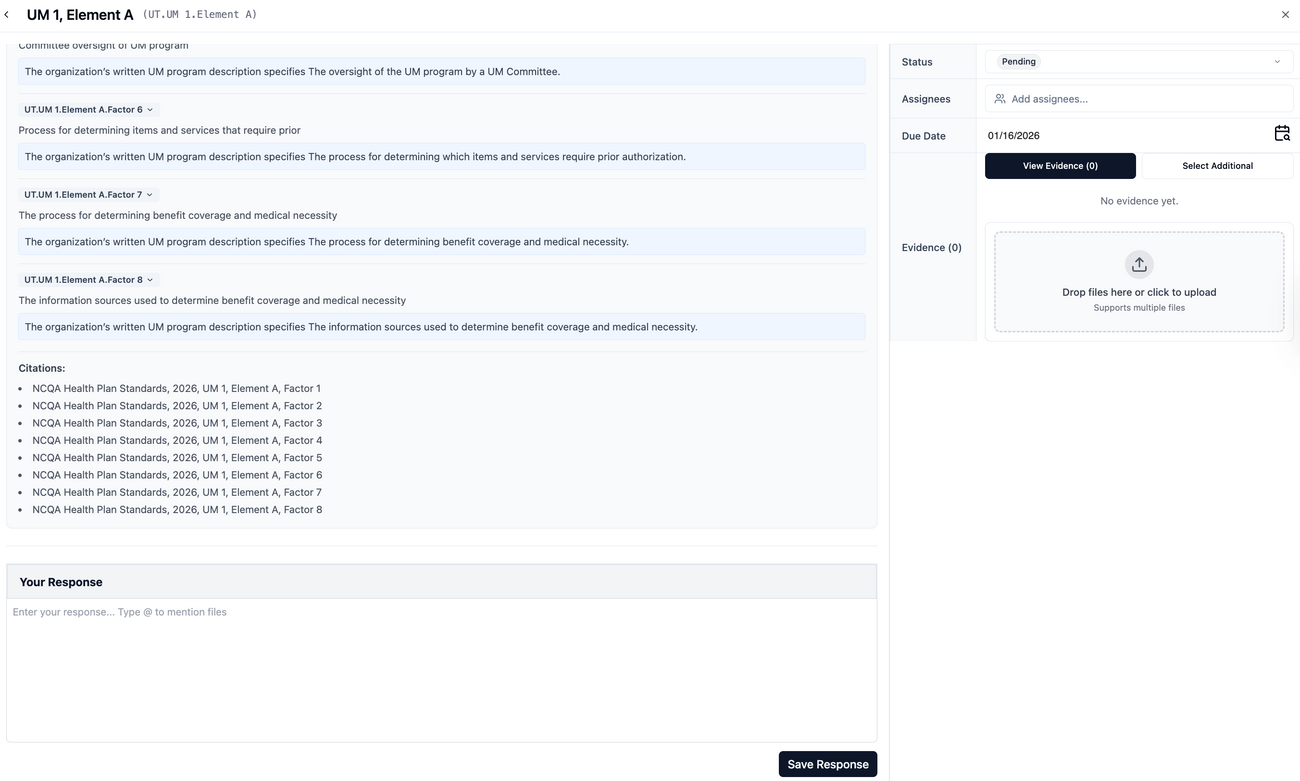
Task: Expand the UT.UM 1.Element A.Factor 8 chevron
Action: click(148, 279)
